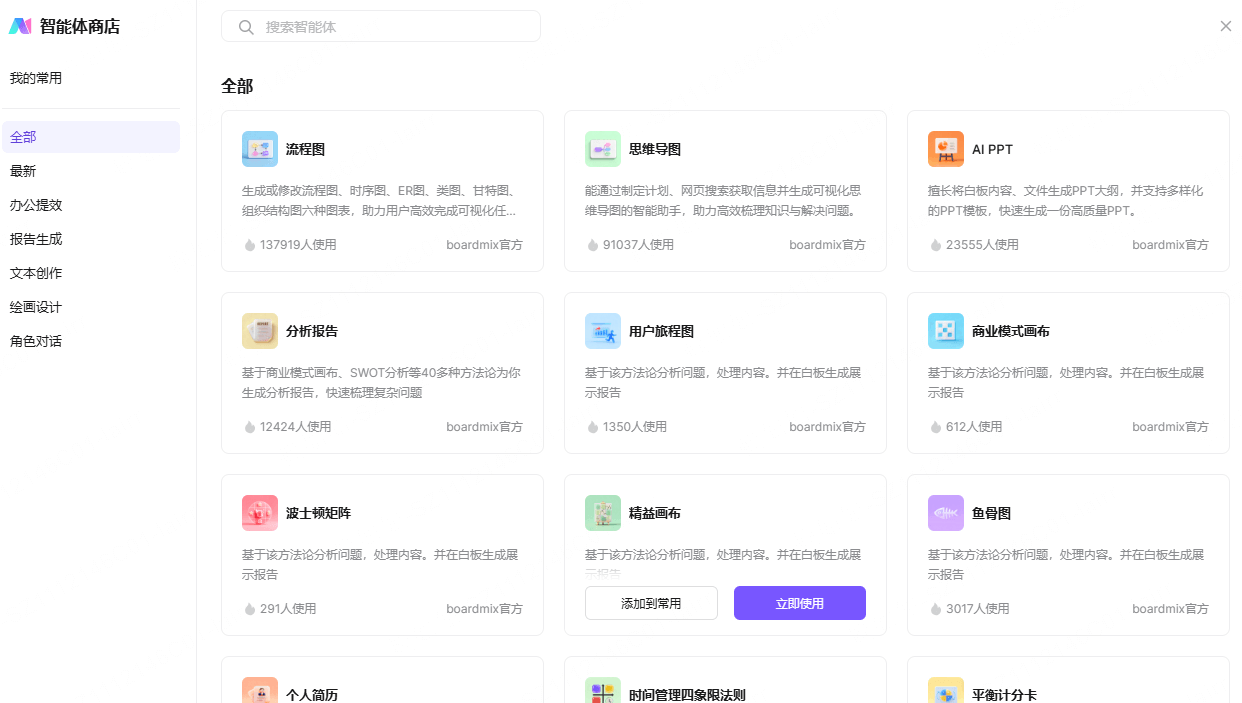The height and width of the screenshot is (703, 1242).
Task: Go to the 绘画设计 category
Action: point(36,307)
